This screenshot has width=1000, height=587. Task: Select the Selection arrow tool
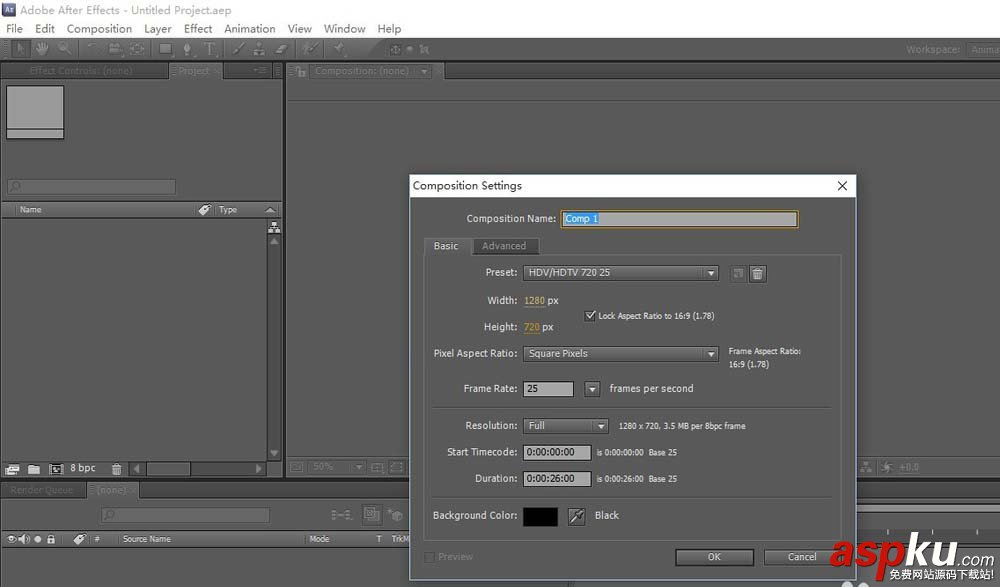click(x=20, y=48)
